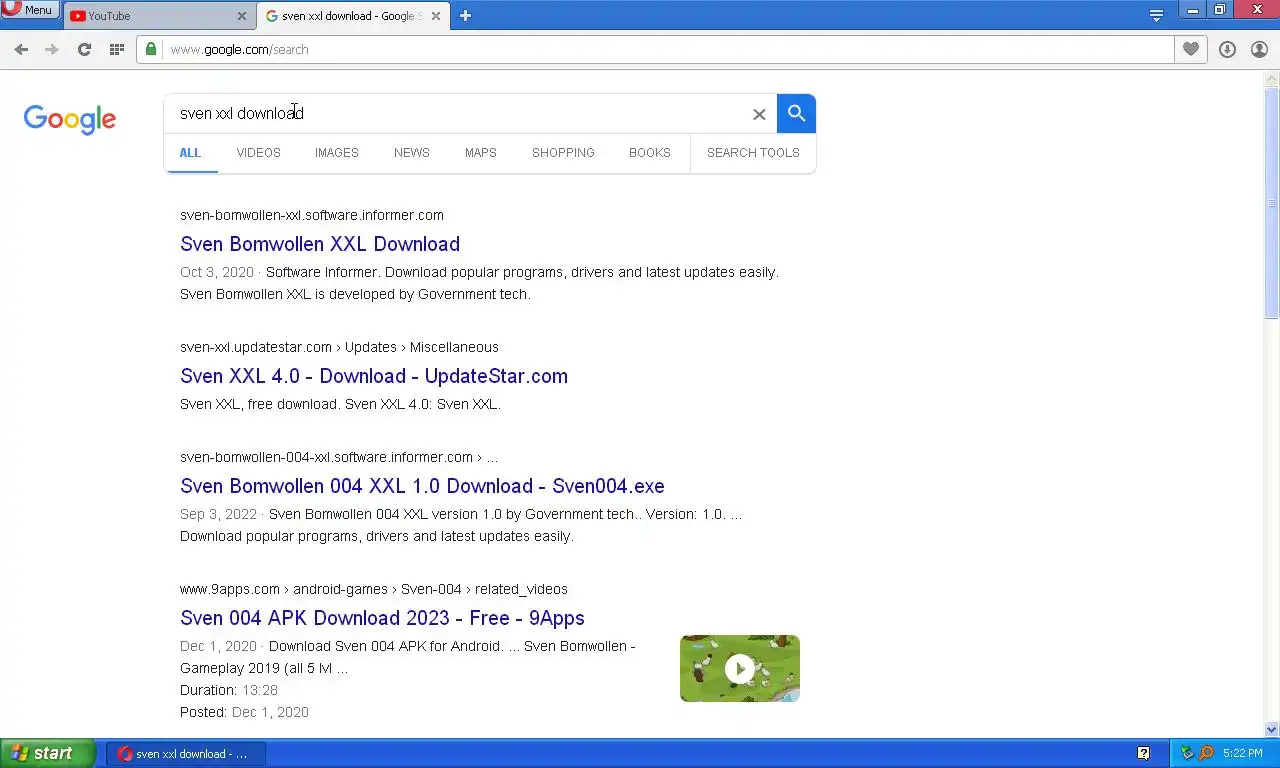Open the Windows start menu
Screen dimensions: 1280x768
coord(47,753)
